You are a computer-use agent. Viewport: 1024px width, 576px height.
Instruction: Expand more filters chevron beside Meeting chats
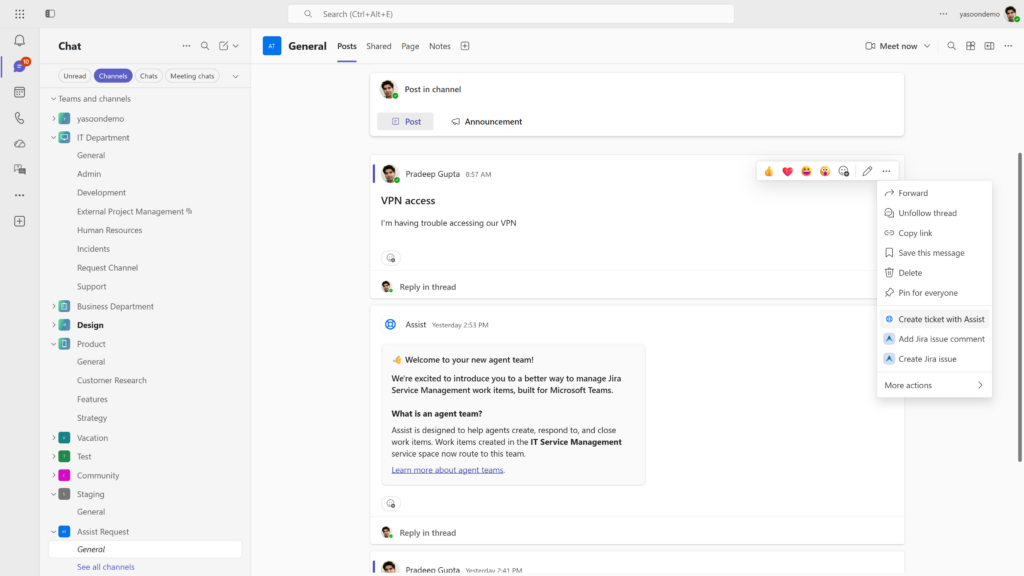pos(236,76)
